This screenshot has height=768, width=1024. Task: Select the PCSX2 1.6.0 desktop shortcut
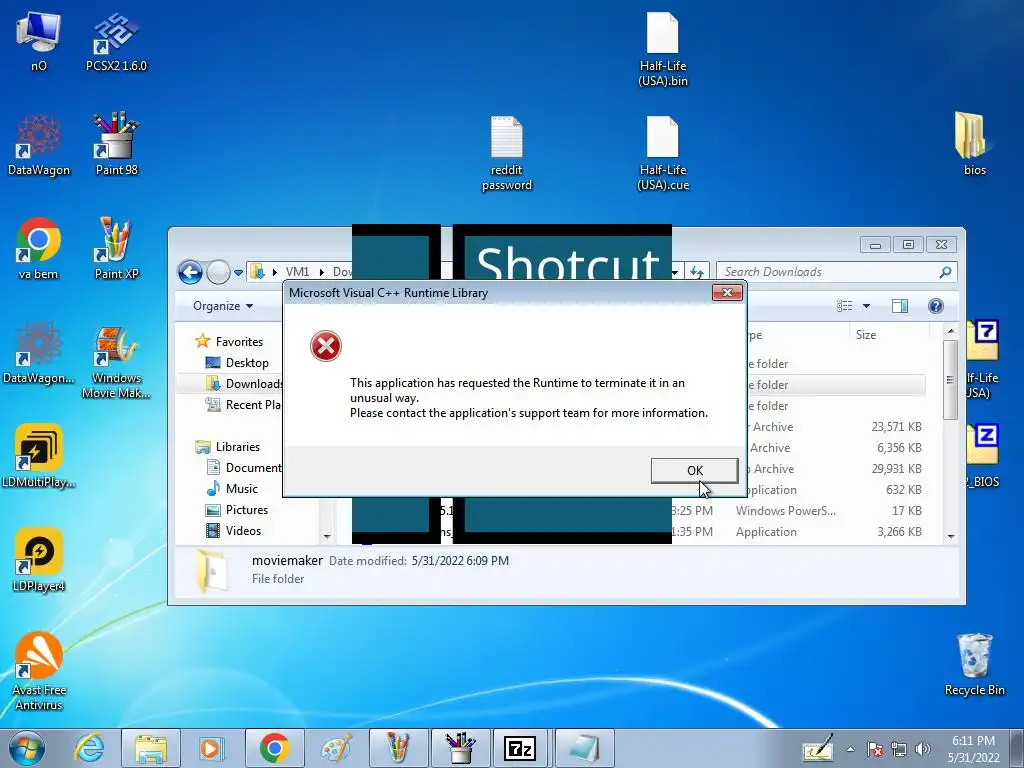click(116, 40)
